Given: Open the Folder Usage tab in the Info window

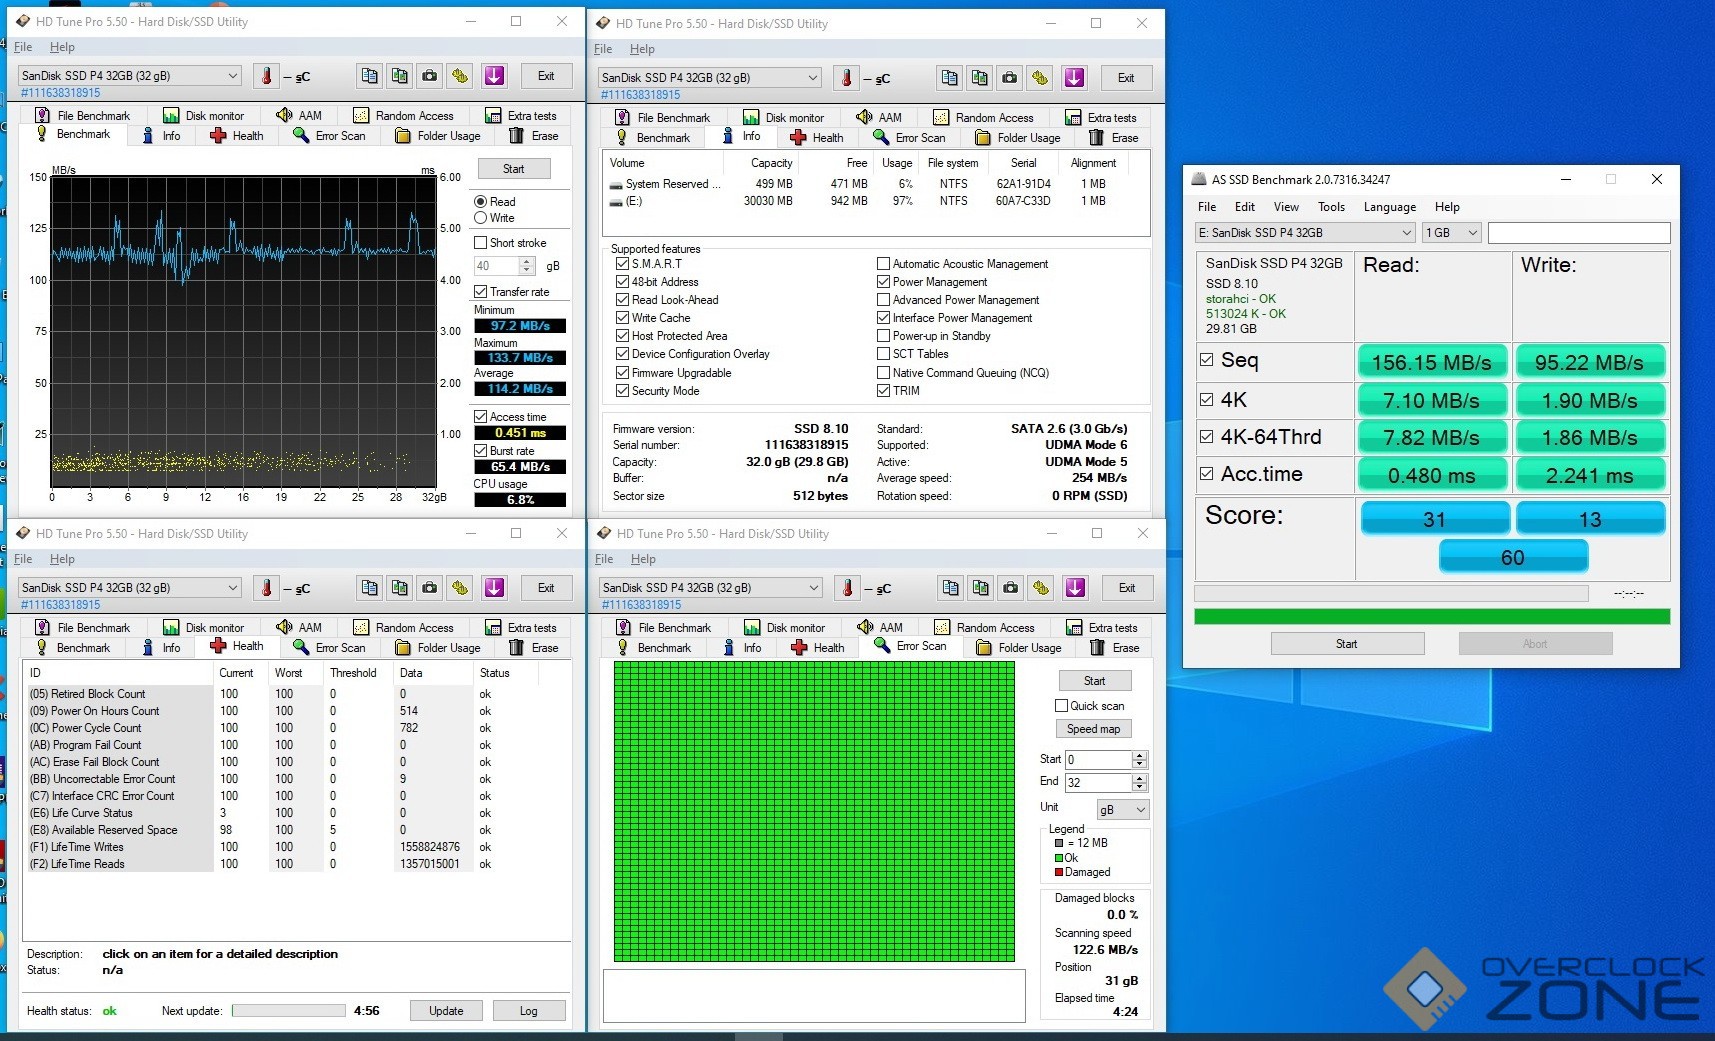Looking at the screenshot, I should (x=1018, y=138).
